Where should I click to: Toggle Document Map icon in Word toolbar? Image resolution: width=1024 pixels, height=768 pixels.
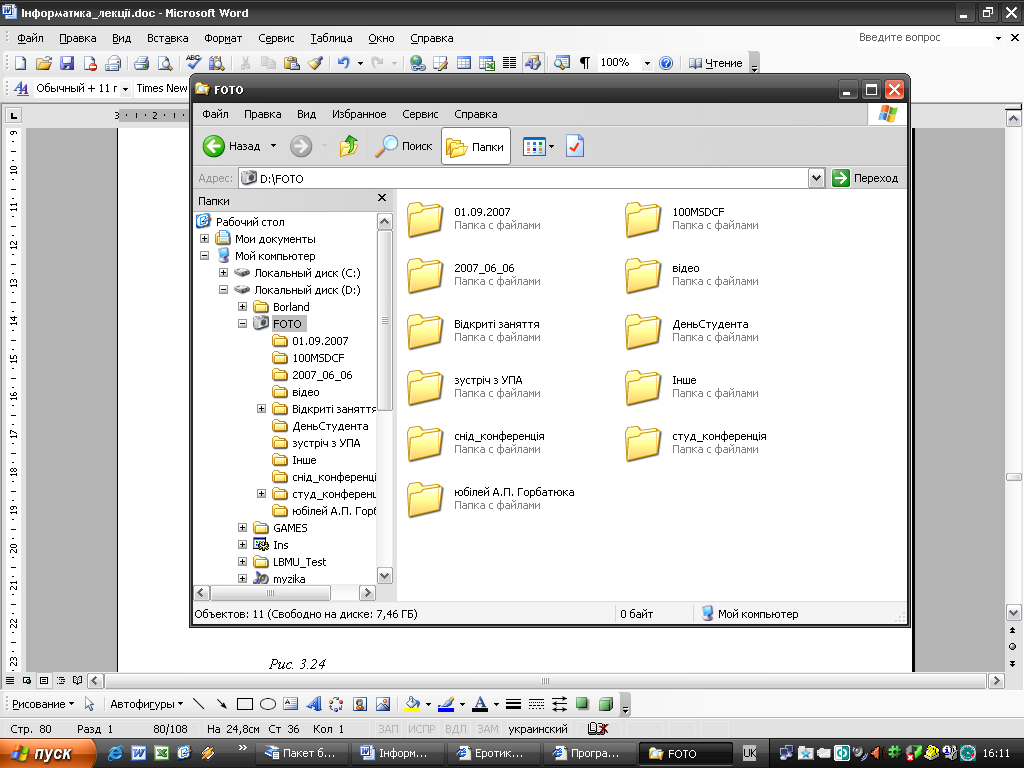pyautogui.click(x=562, y=63)
